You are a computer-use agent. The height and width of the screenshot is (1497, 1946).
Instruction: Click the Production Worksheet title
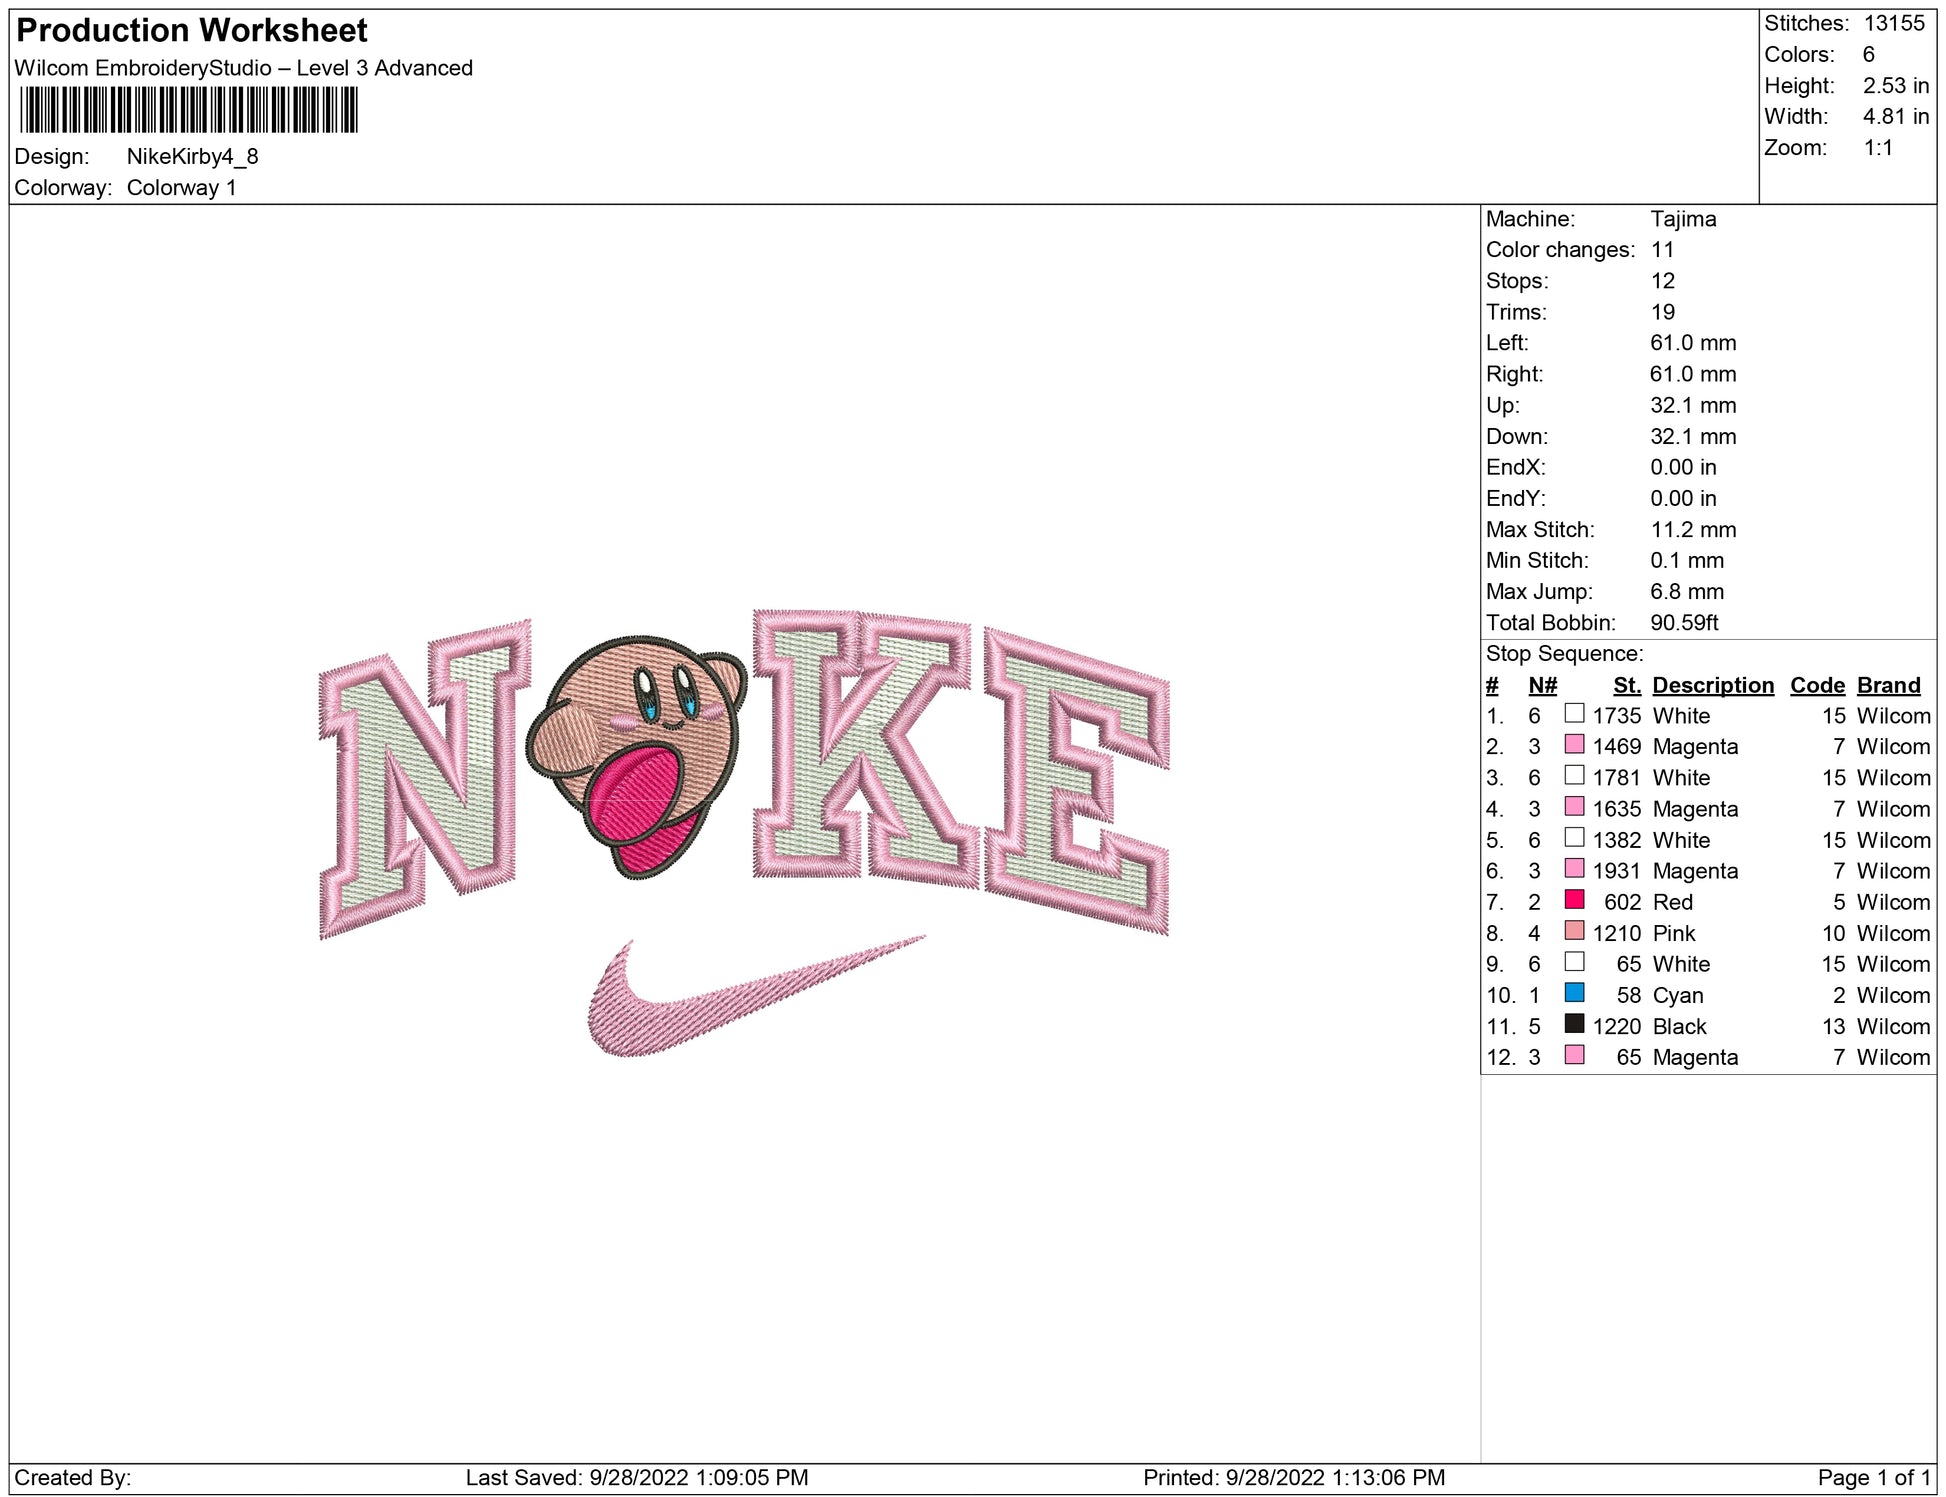click(x=192, y=31)
